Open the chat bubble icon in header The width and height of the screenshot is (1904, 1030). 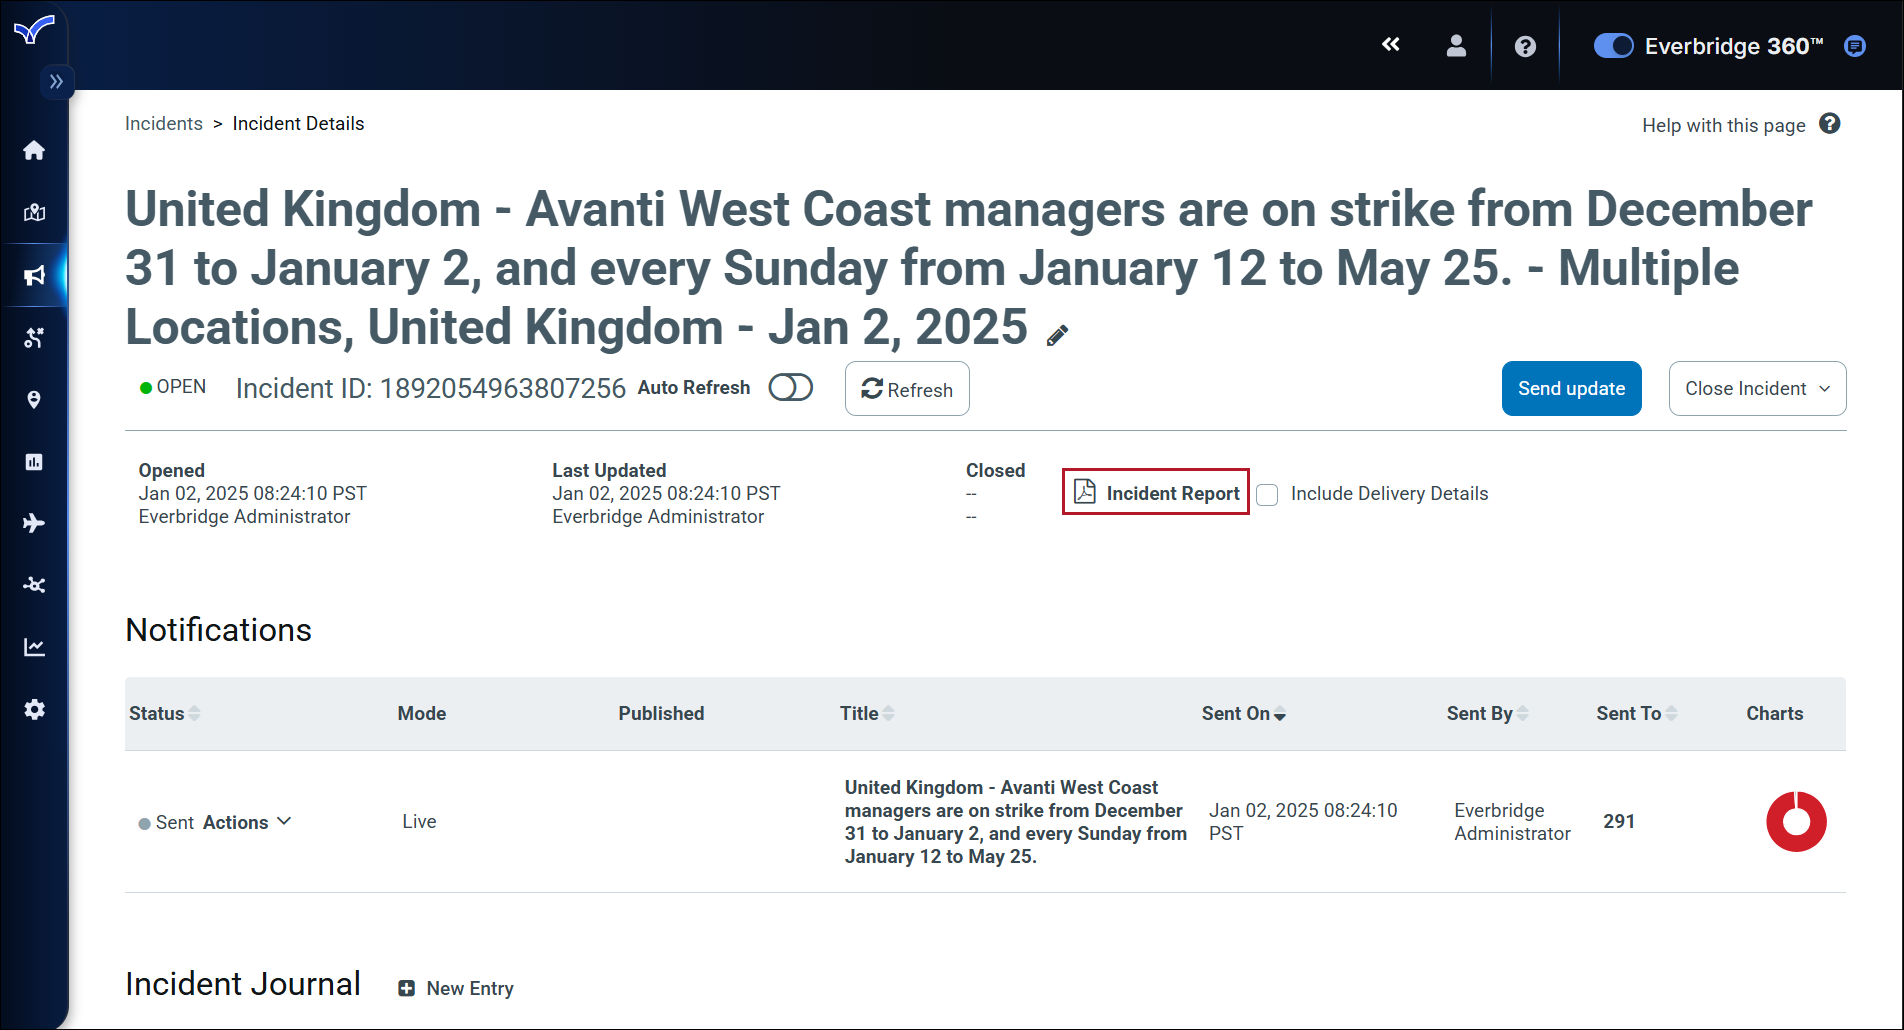(1855, 46)
